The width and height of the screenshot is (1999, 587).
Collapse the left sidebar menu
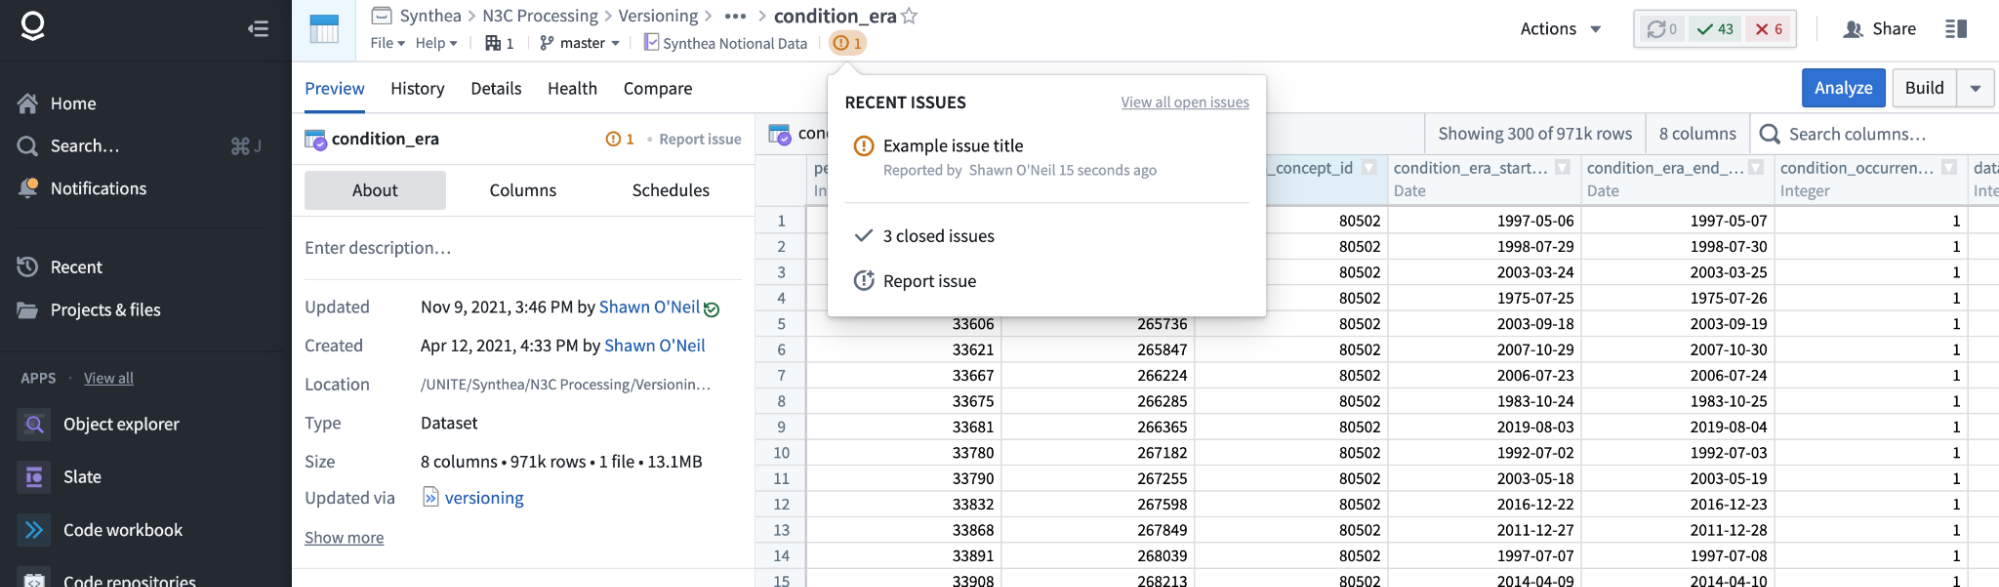coord(258,29)
